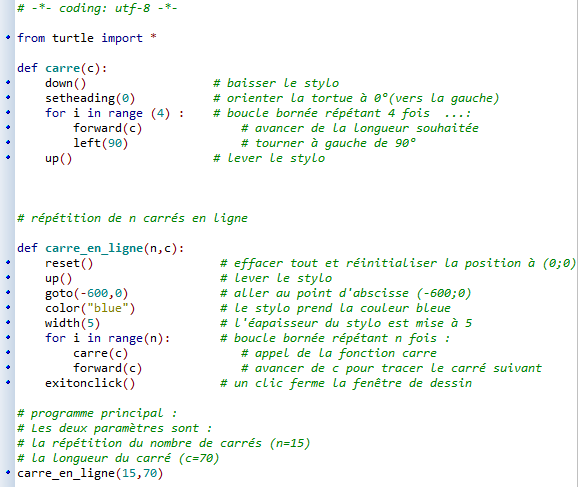Screen dimensions: 578x487
Task: Click the 'up()' statement in carre function
Action: 59,159
